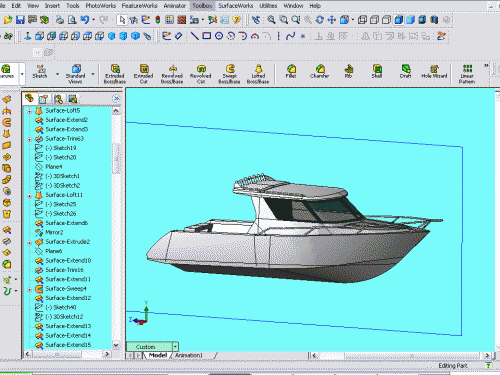Pick the Select arrow cursor tool

[x=122, y=20]
